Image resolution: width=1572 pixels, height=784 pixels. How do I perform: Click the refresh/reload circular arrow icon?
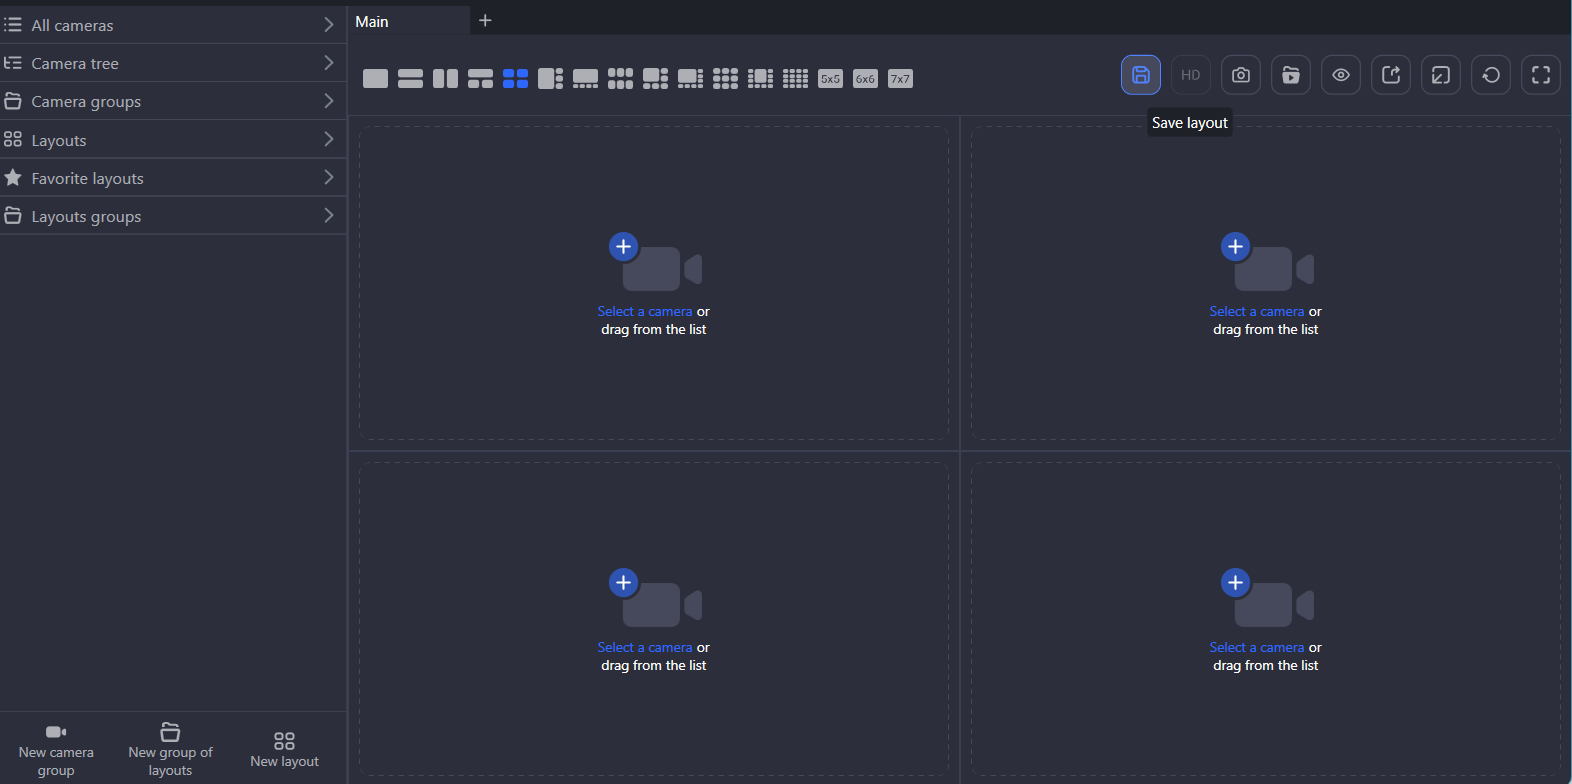point(1490,75)
